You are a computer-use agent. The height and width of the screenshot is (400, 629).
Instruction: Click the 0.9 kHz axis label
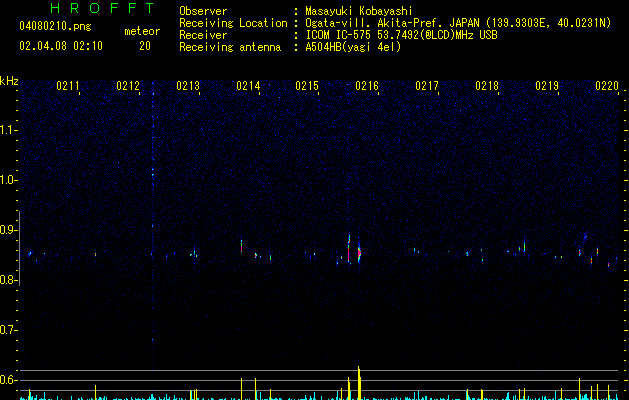[x=8, y=230]
